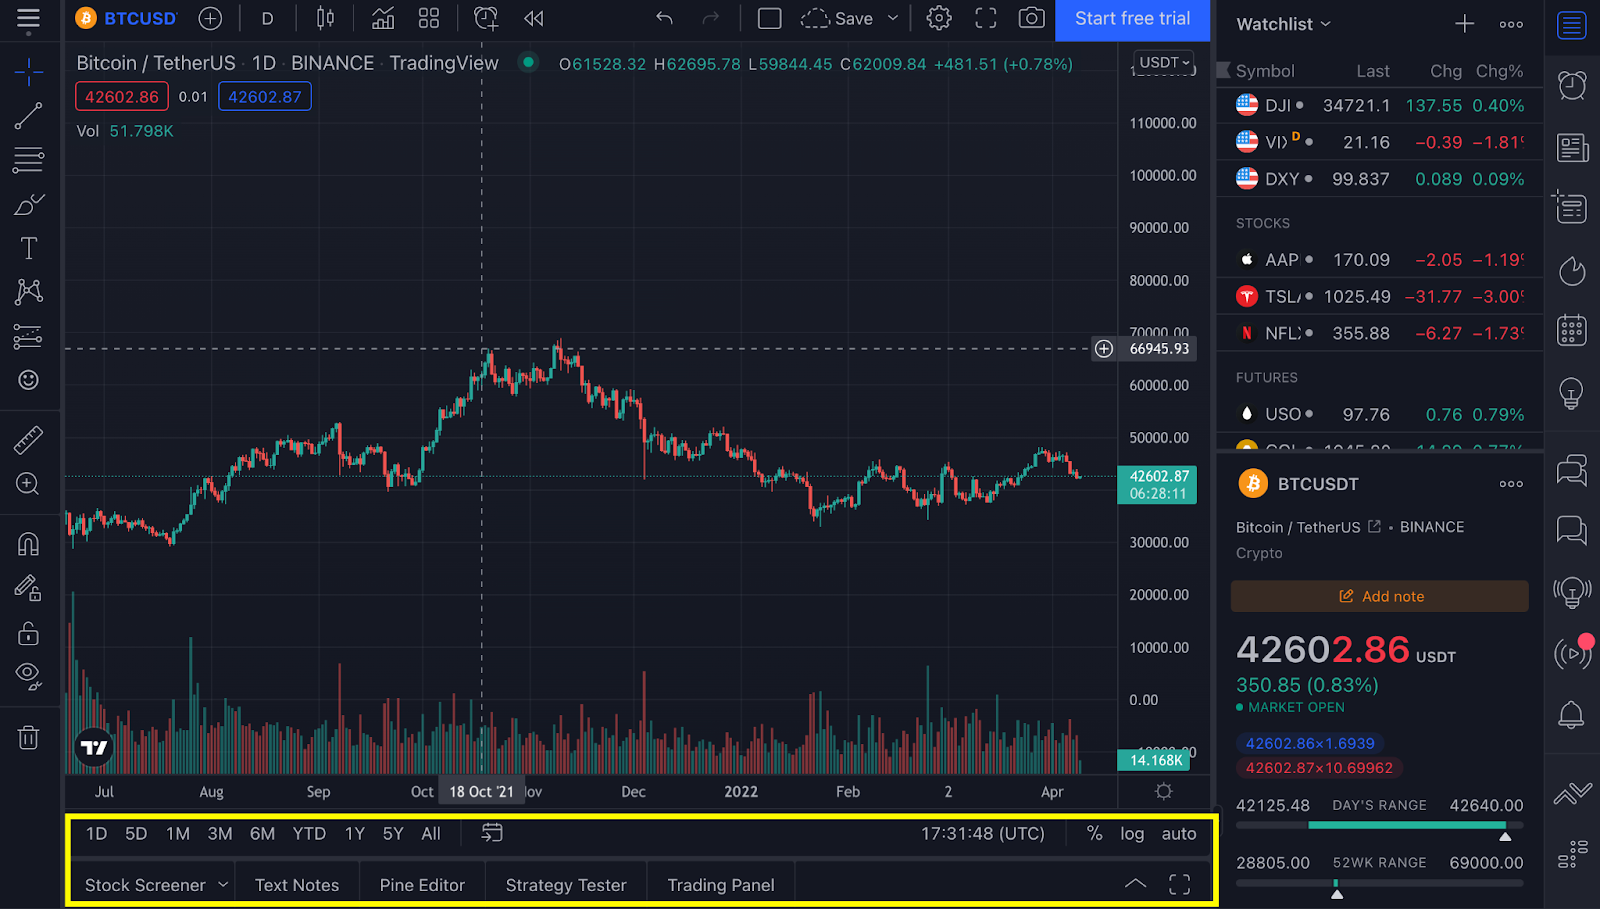The width and height of the screenshot is (1600, 909).
Task: Open the go to date icon
Action: 492,832
